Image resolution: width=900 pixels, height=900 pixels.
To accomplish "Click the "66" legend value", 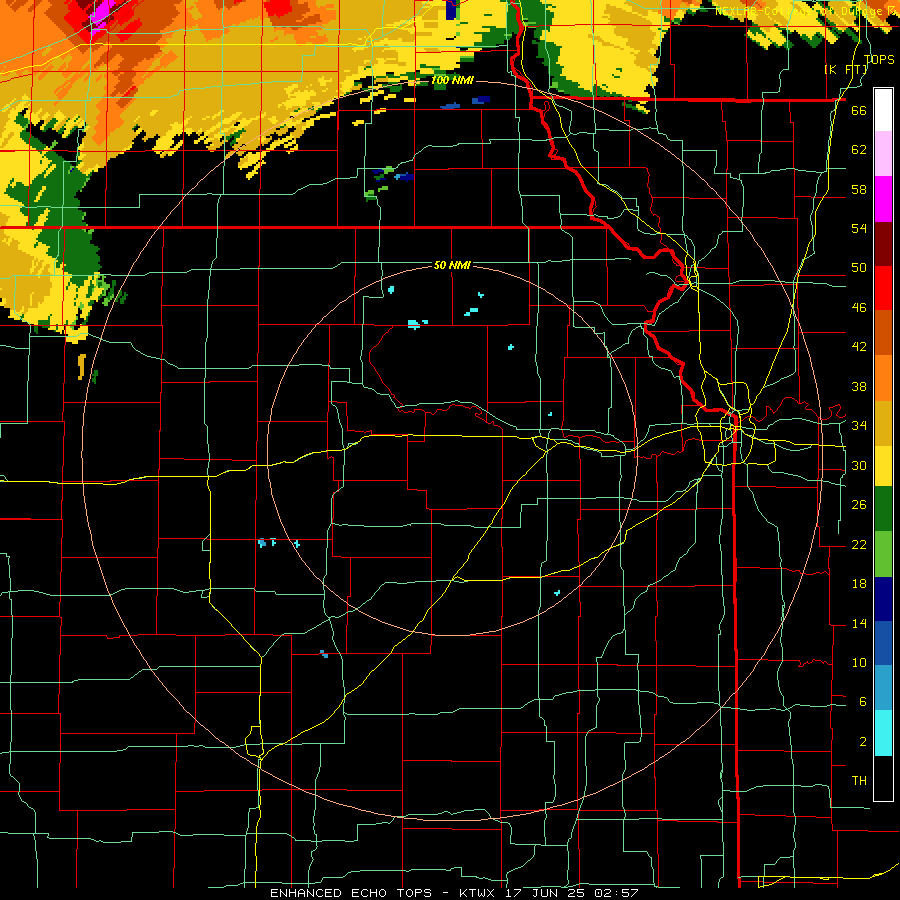I will point(859,110).
